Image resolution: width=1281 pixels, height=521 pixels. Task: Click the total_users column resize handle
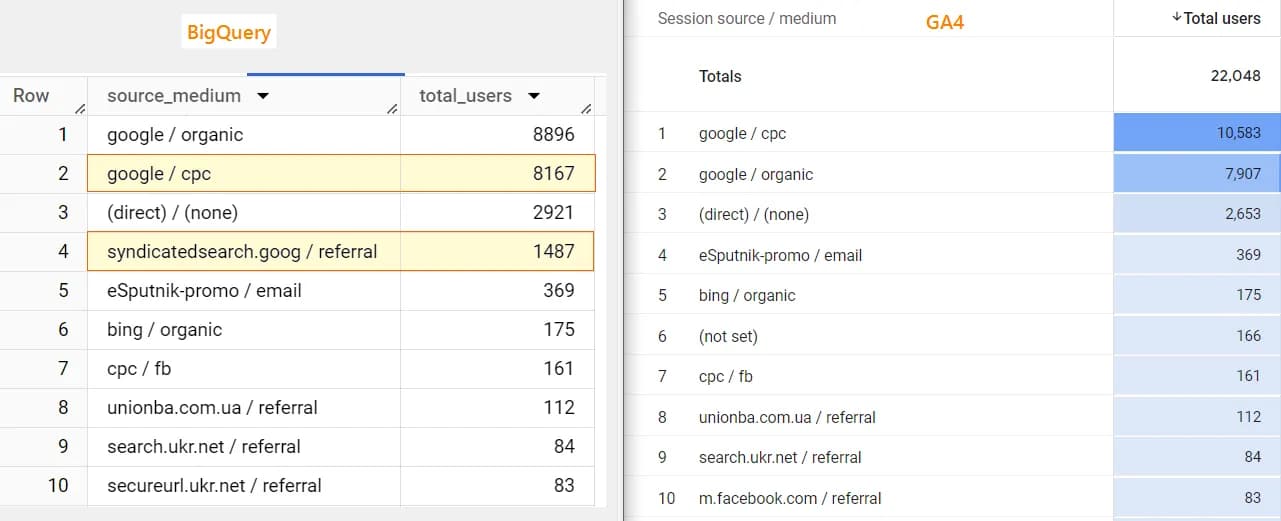(x=586, y=109)
